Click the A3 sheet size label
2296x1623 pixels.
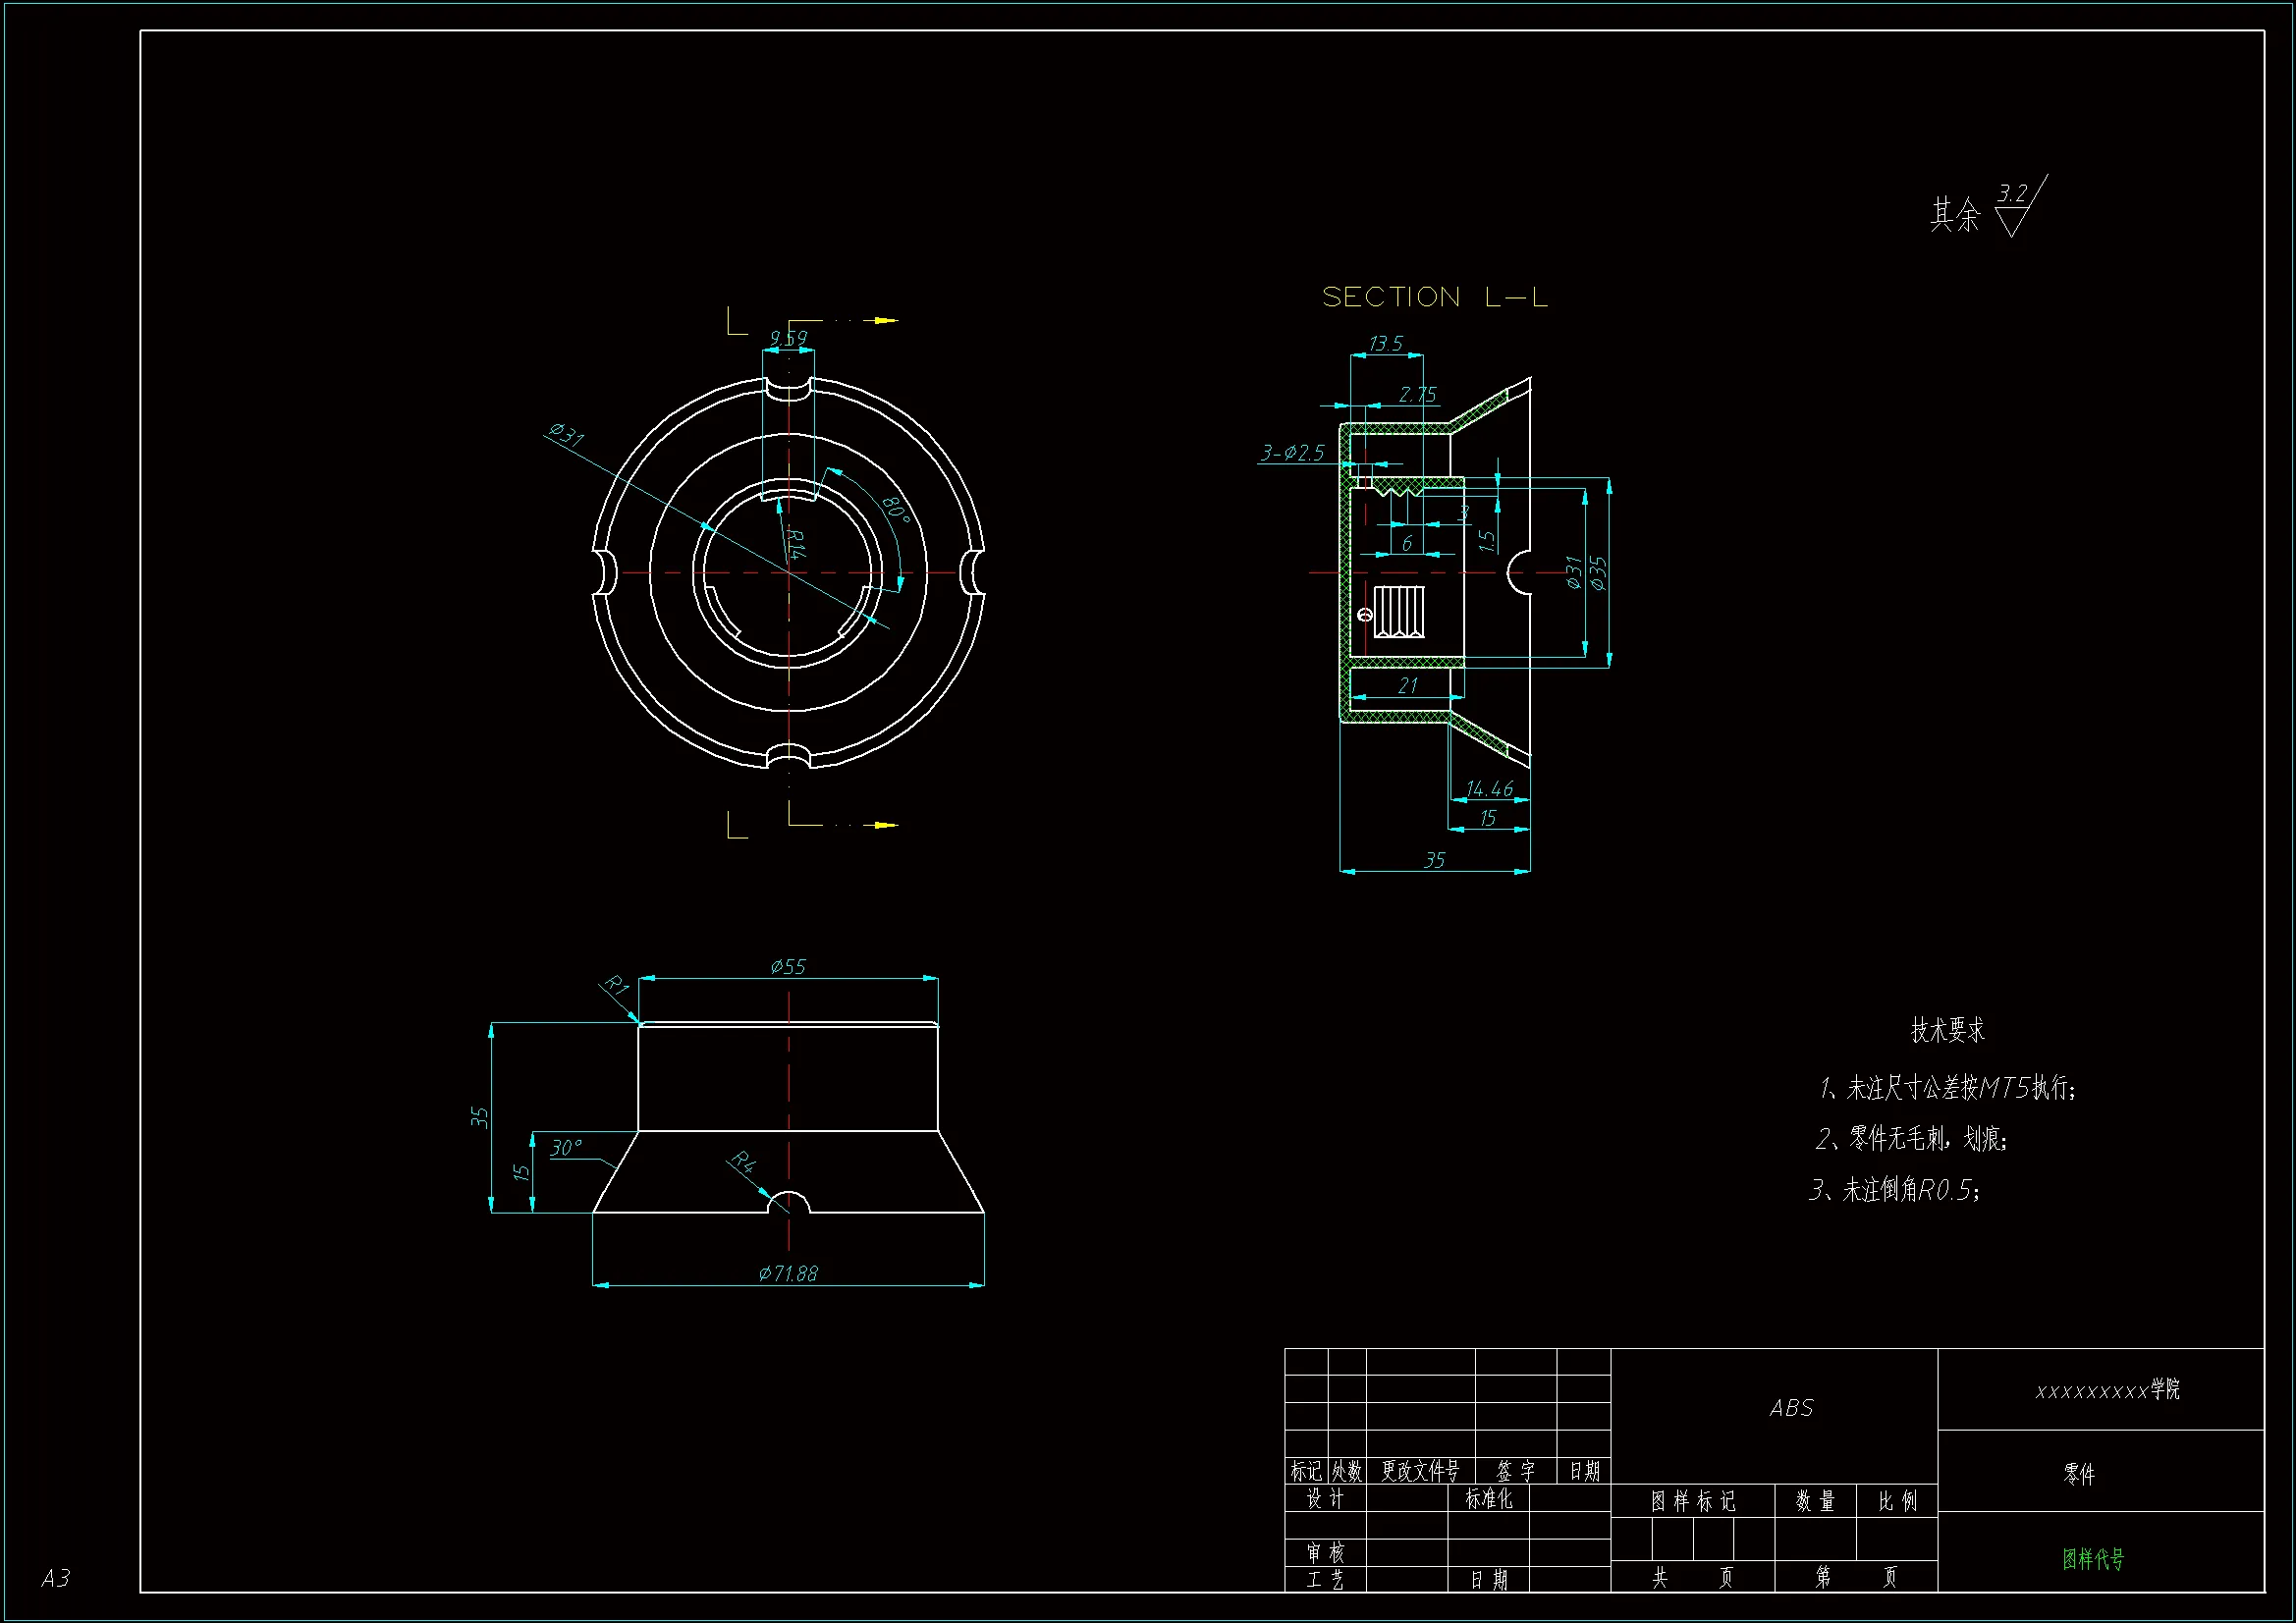click(55, 1578)
